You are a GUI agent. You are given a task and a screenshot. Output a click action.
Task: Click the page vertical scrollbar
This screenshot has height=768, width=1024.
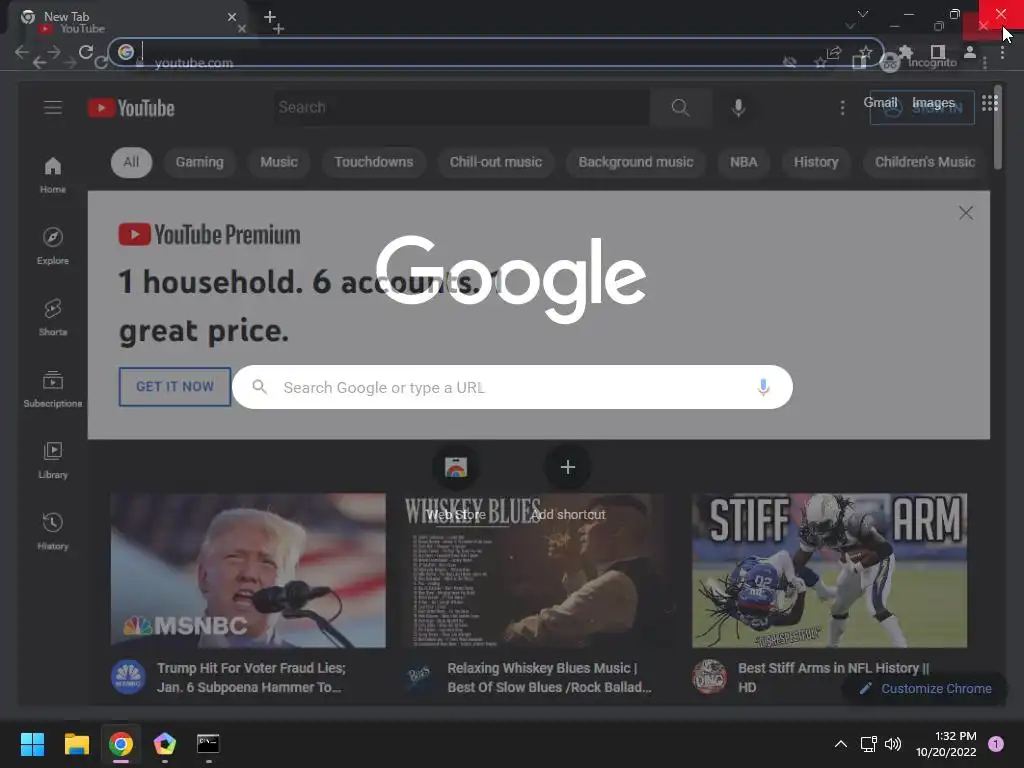point(998,127)
